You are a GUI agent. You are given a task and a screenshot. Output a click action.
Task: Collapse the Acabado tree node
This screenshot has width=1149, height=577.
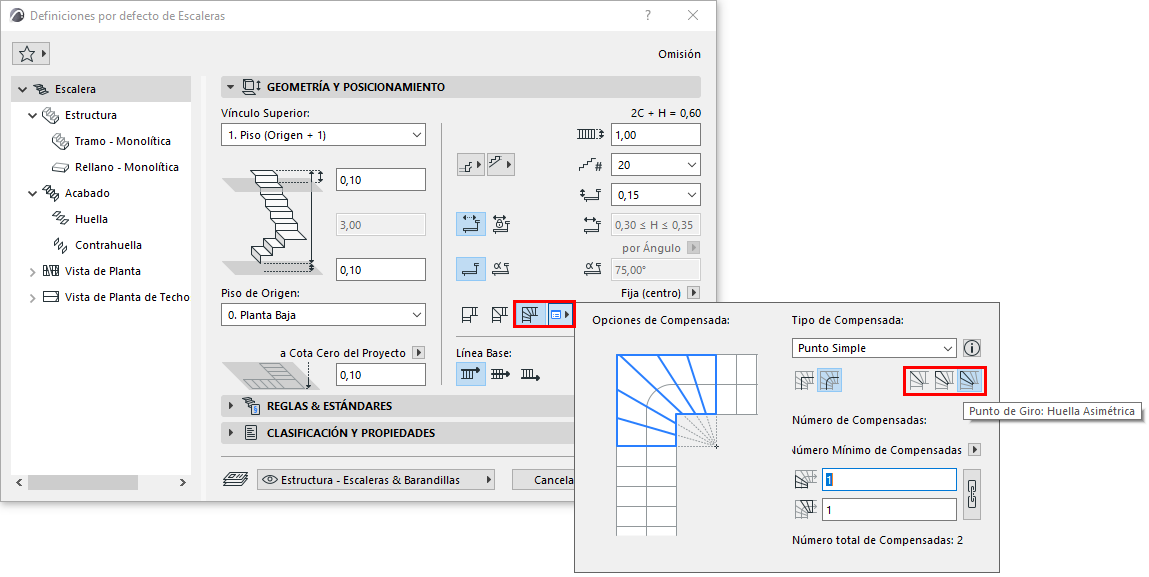pyautogui.click(x=32, y=194)
